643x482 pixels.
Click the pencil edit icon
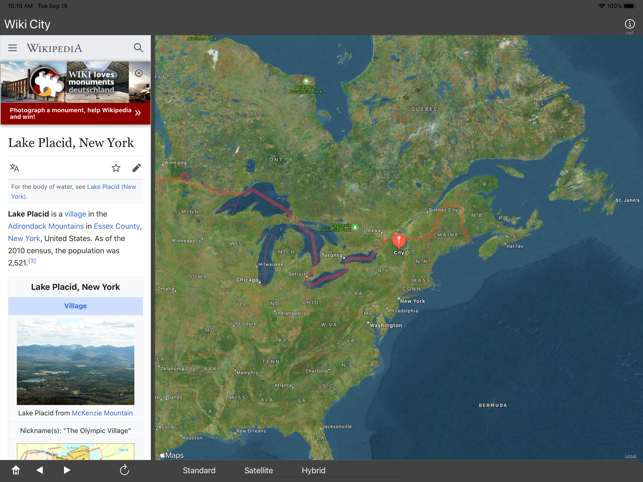(136, 168)
